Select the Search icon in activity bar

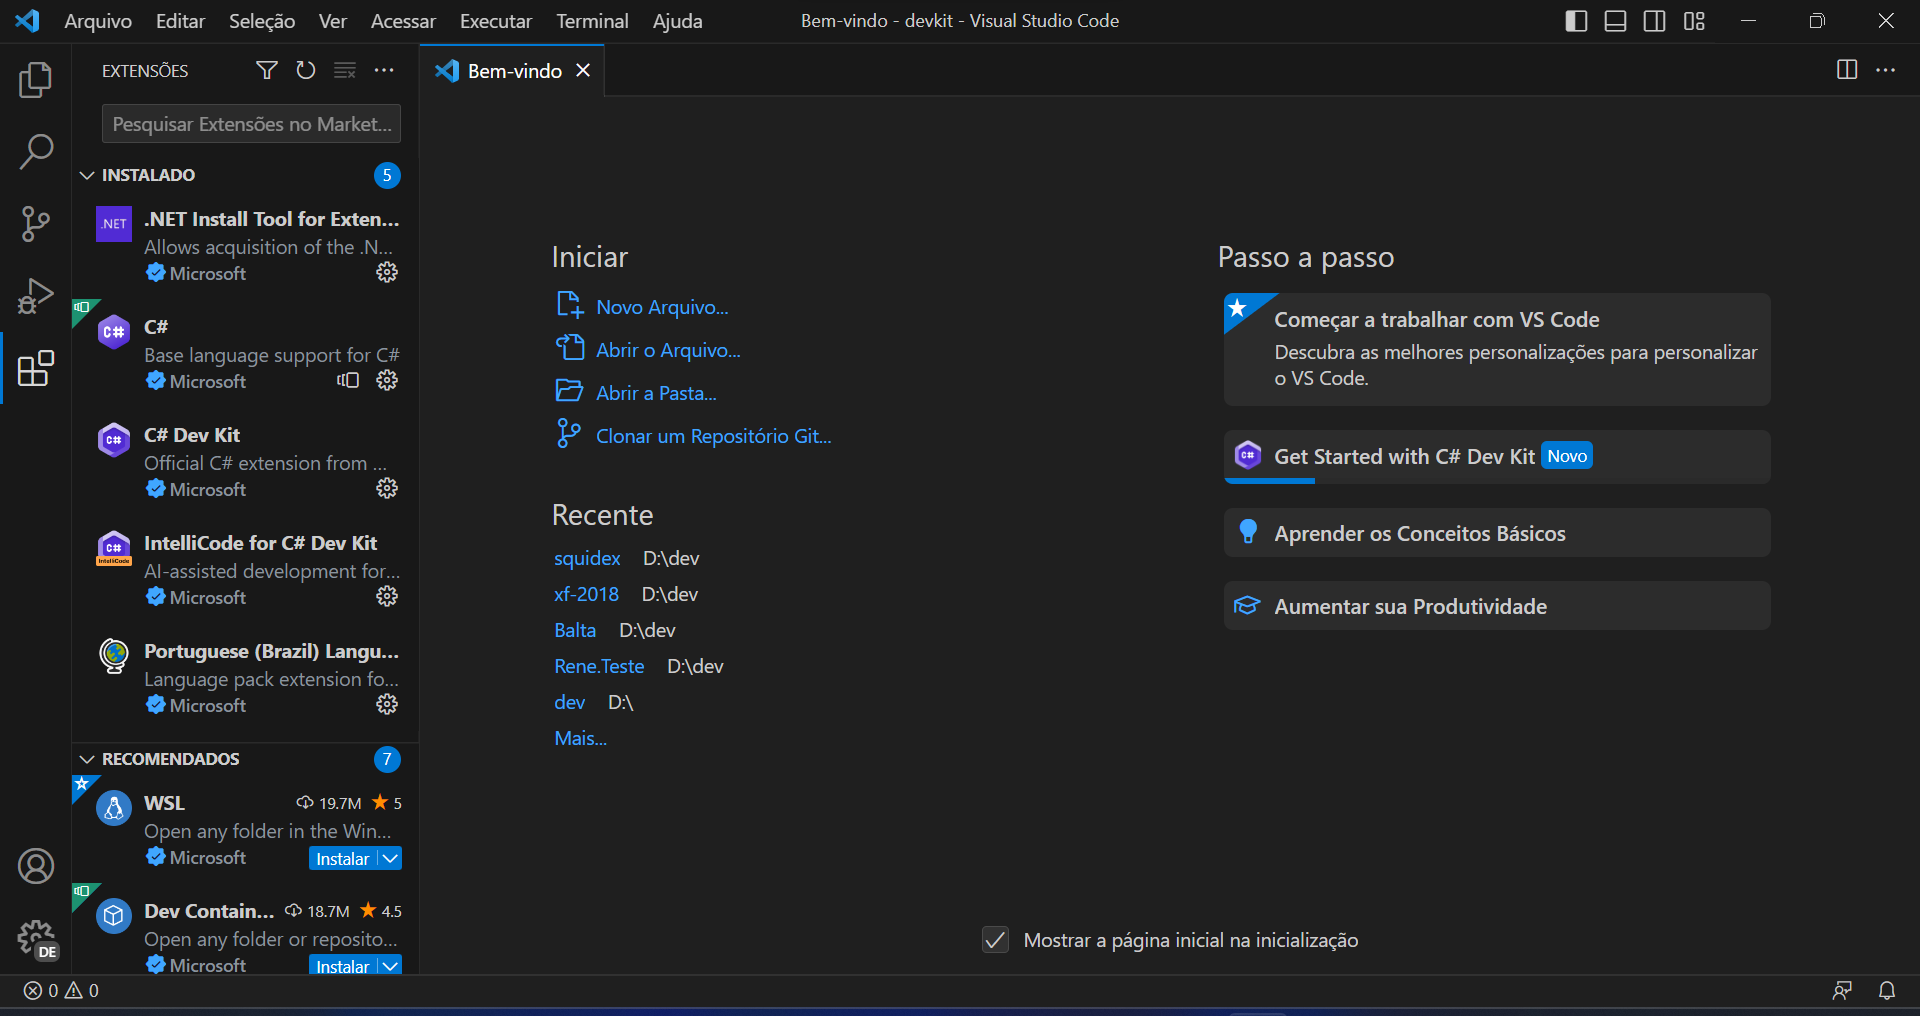36,151
